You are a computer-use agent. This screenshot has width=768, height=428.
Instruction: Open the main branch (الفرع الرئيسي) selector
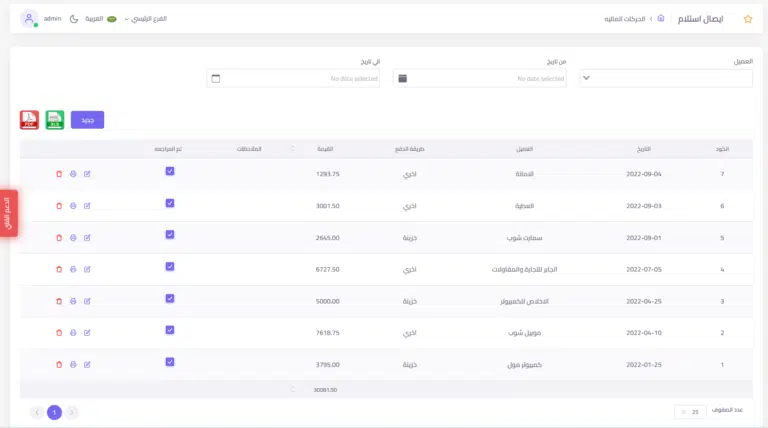(145, 19)
